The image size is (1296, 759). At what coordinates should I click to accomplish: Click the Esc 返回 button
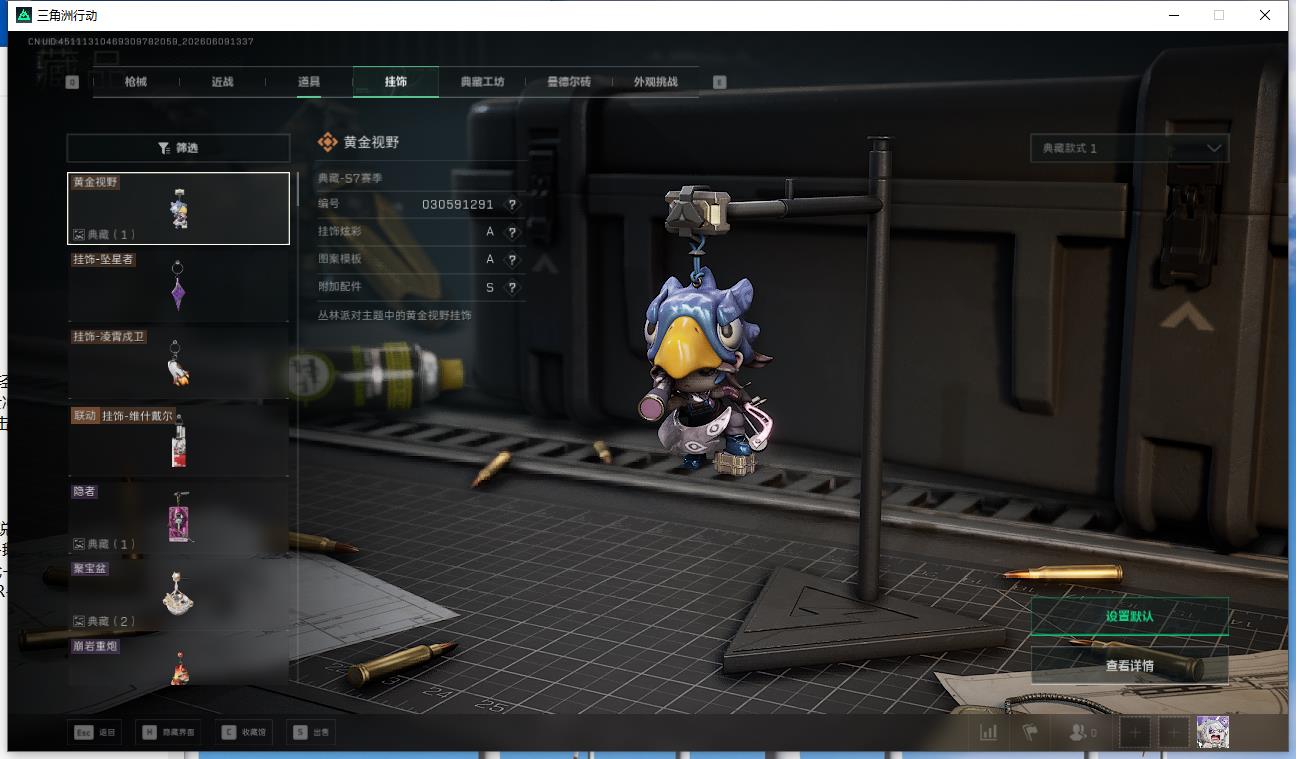(95, 733)
